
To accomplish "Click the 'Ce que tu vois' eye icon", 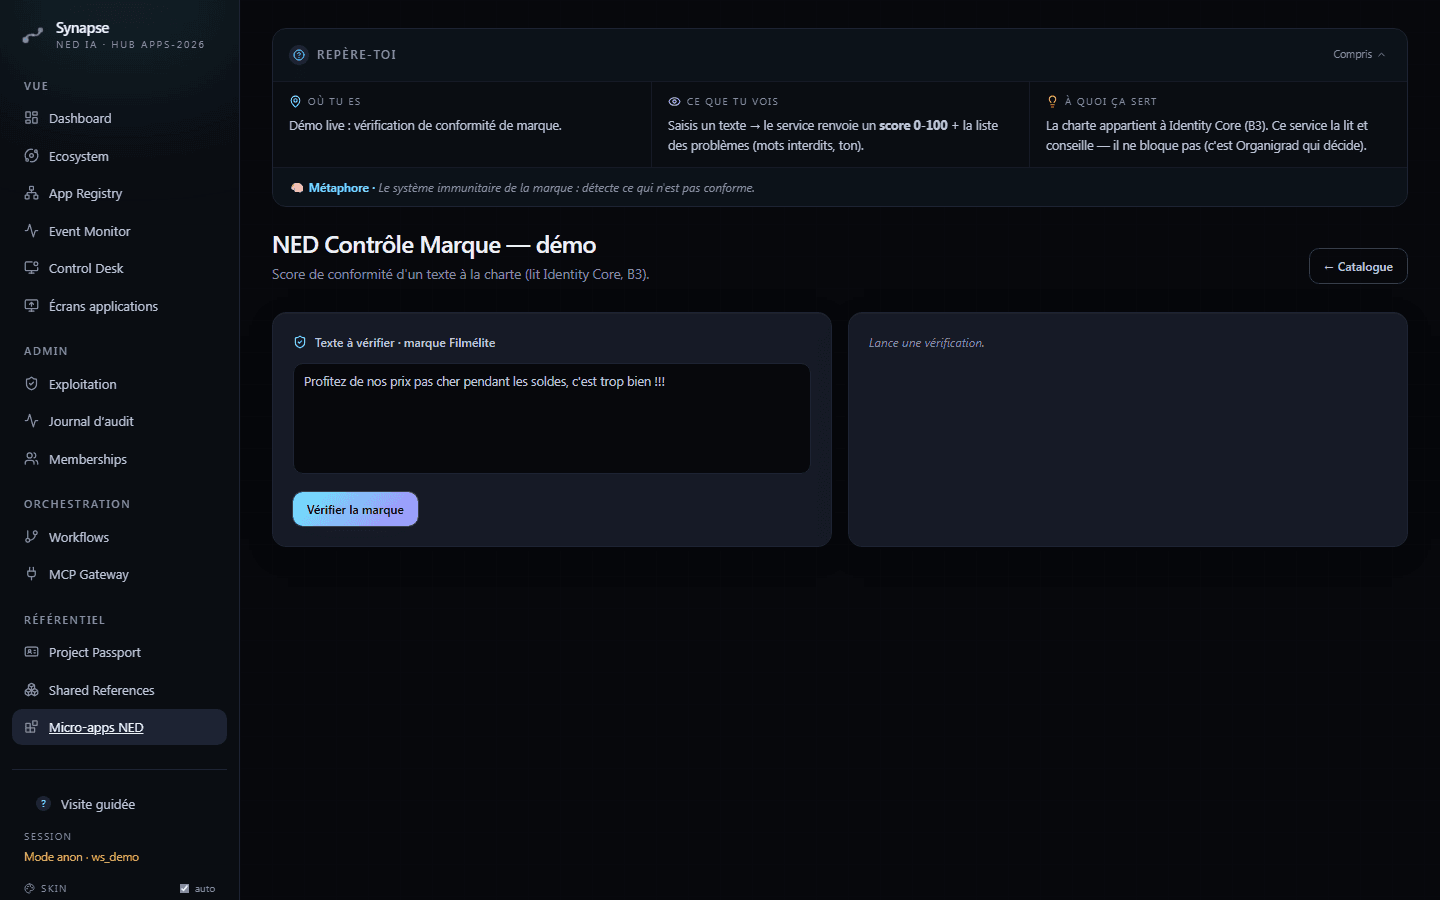I will 674,101.
